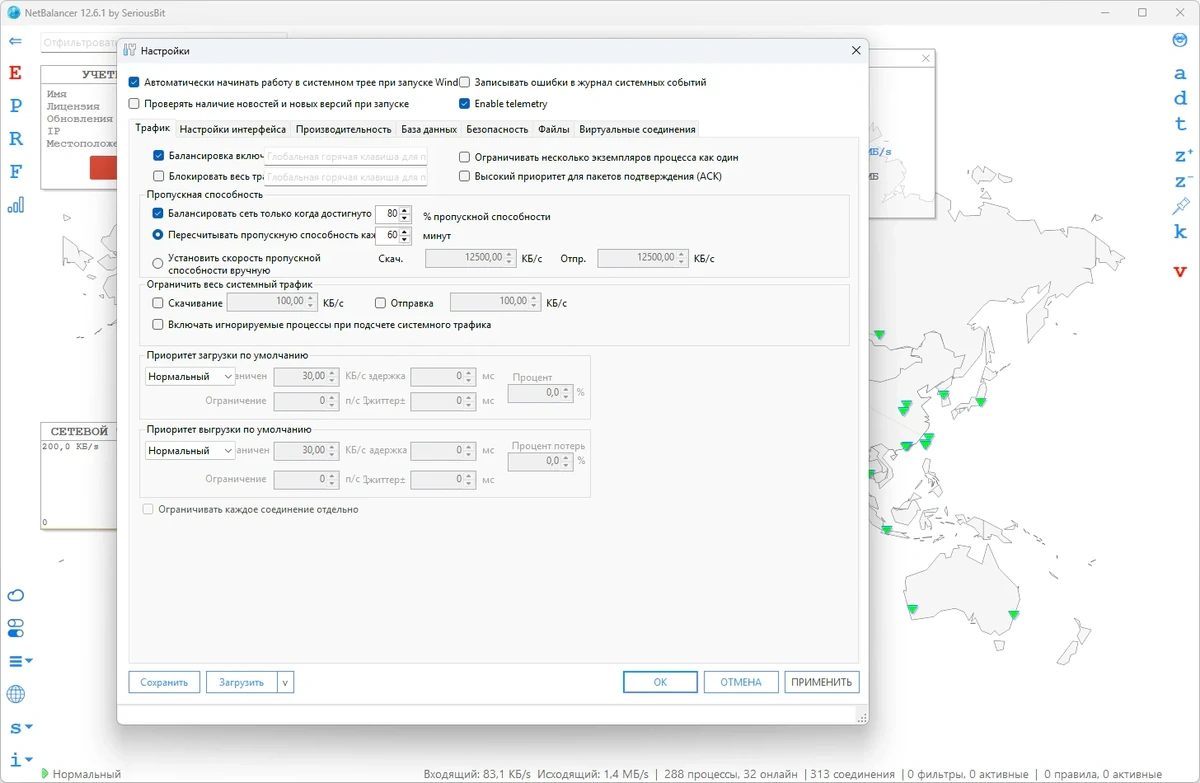
Task: Open default download priority 'Нормальный' dropdown
Action: (x=190, y=376)
